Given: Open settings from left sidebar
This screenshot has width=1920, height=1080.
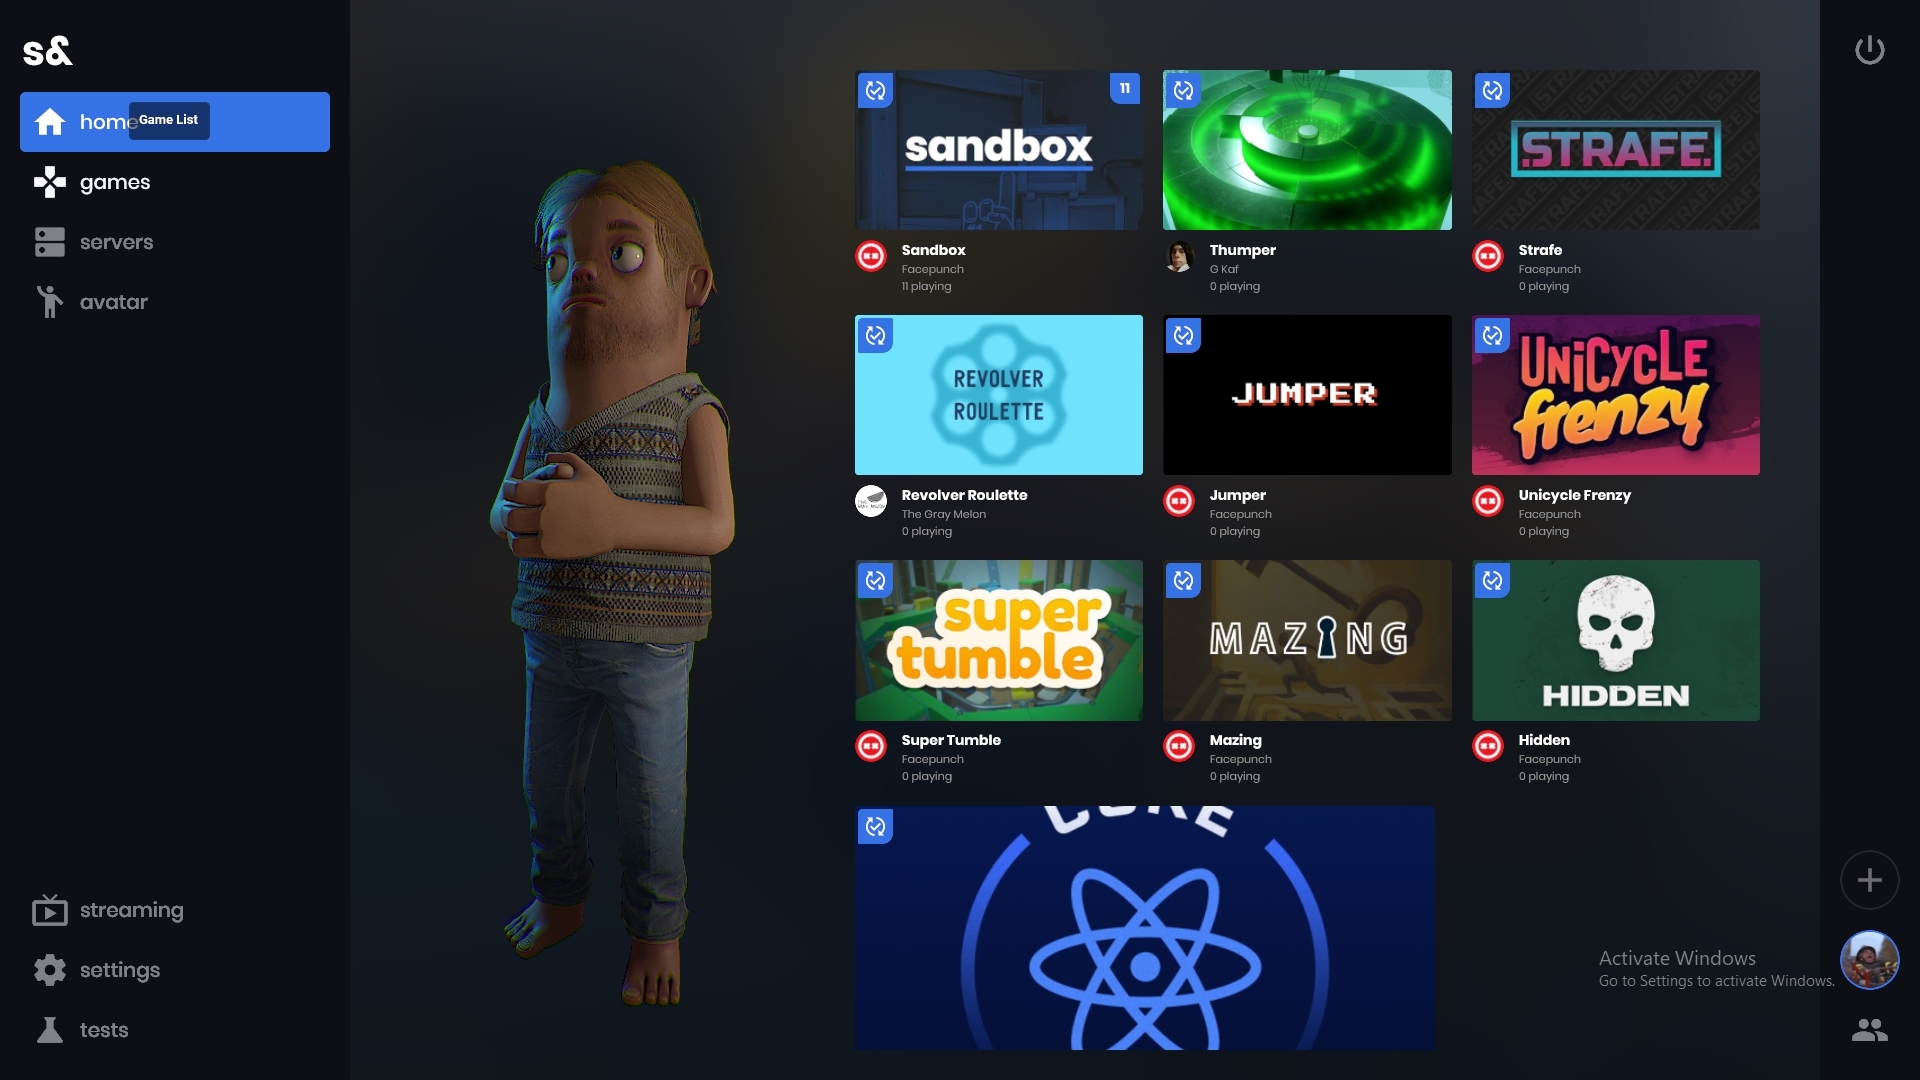Looking at the screenshot, I should coord(120,969).
